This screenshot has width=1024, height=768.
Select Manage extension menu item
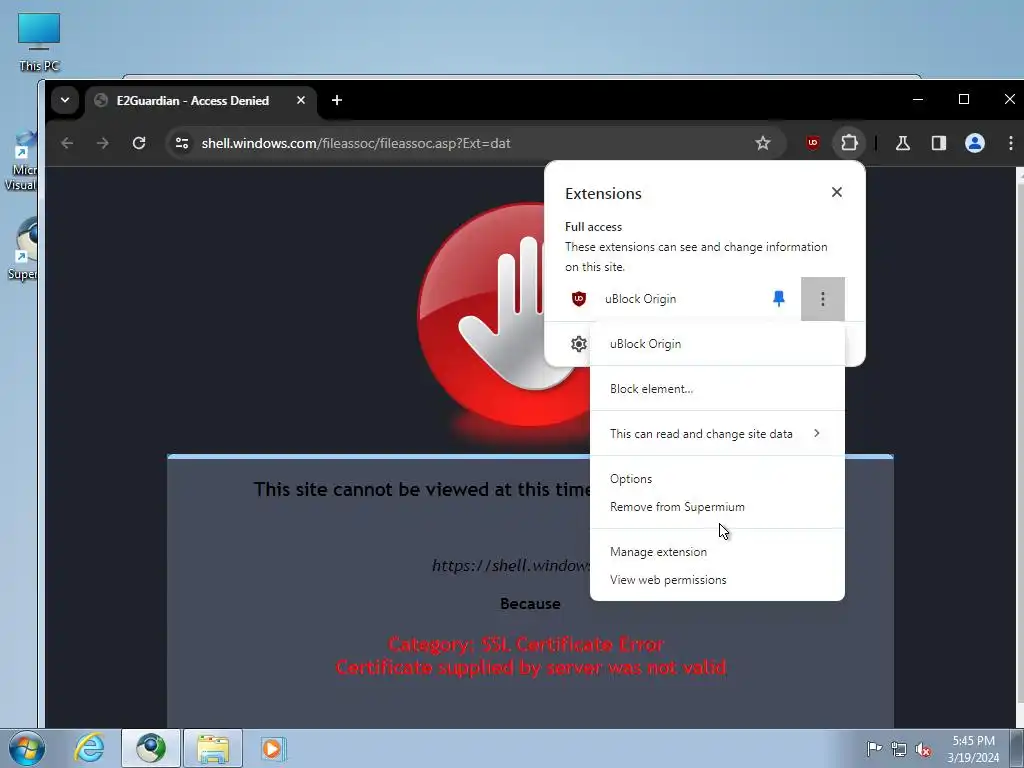717,552
